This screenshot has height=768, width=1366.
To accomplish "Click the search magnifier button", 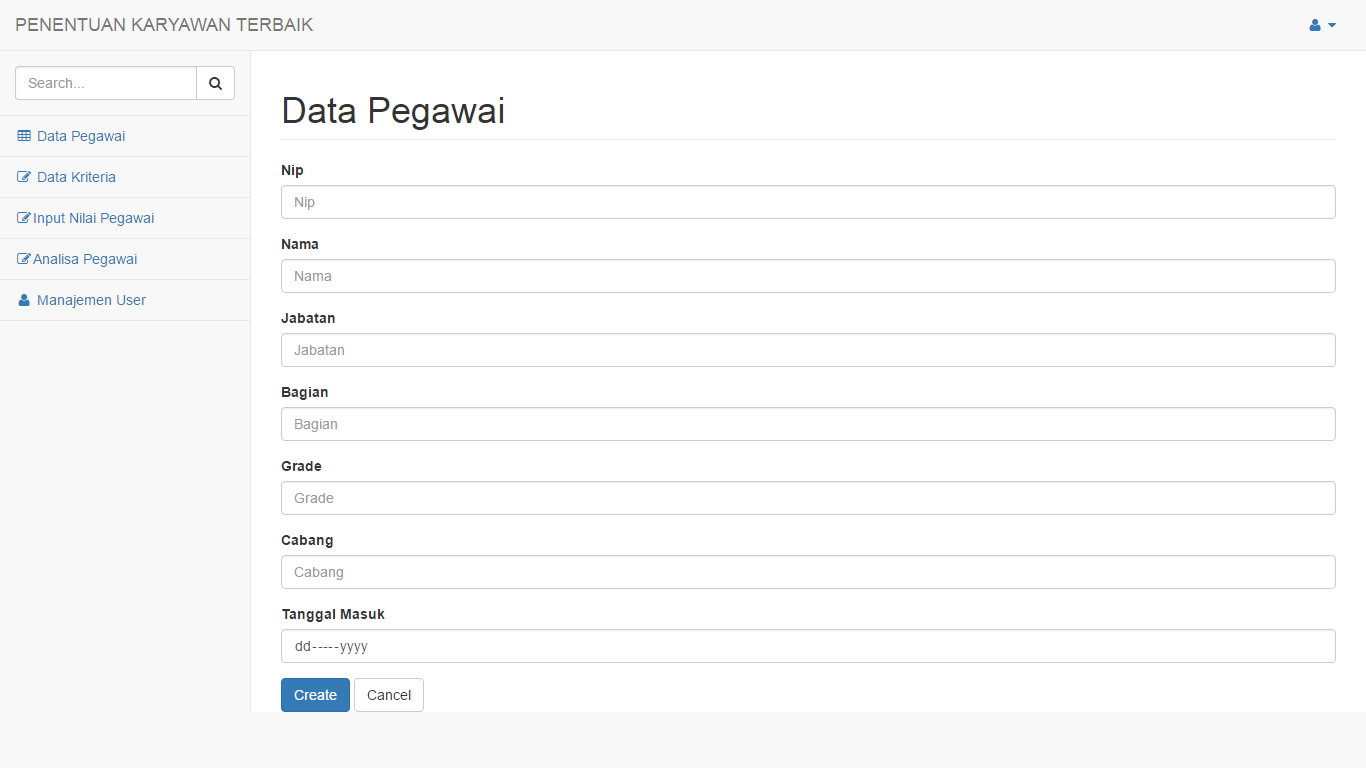I will point(215,83).
